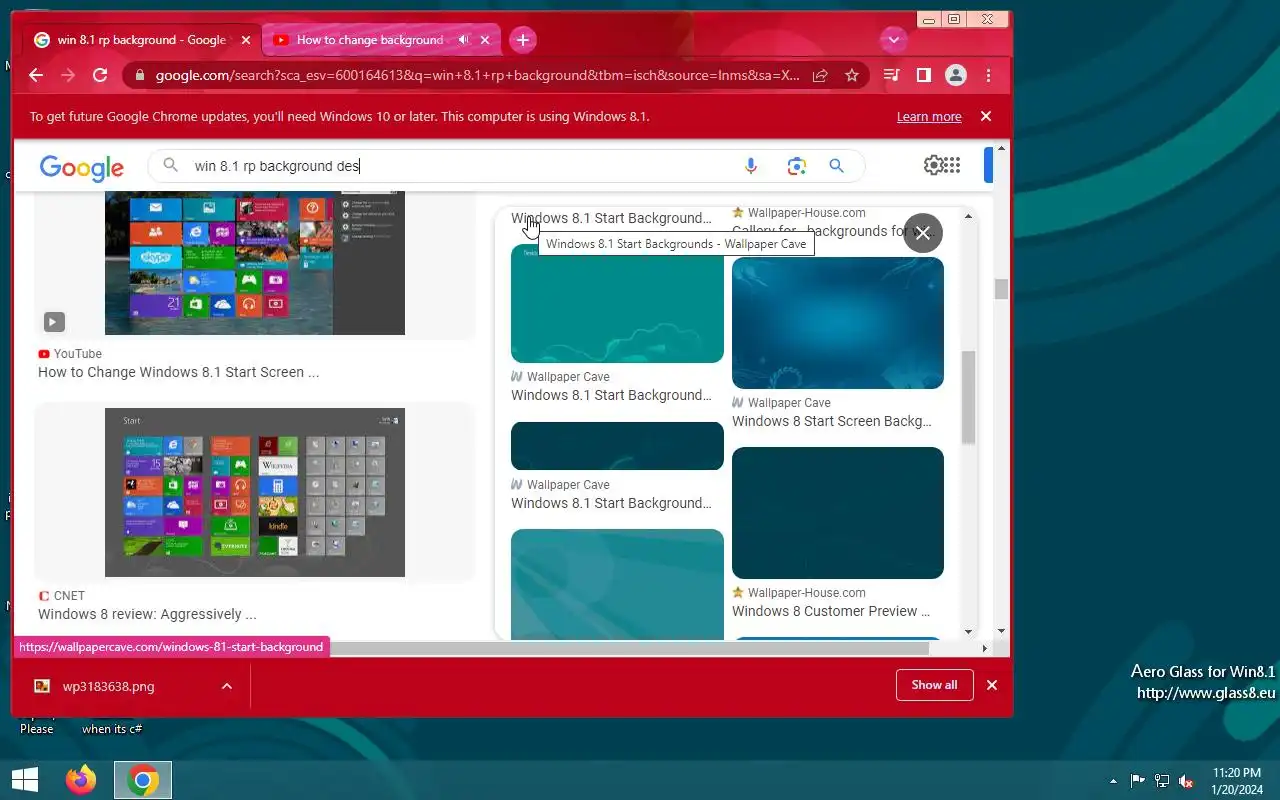
Task: Click the horizontal scrollbar right arrow
Action: (985, 648)
